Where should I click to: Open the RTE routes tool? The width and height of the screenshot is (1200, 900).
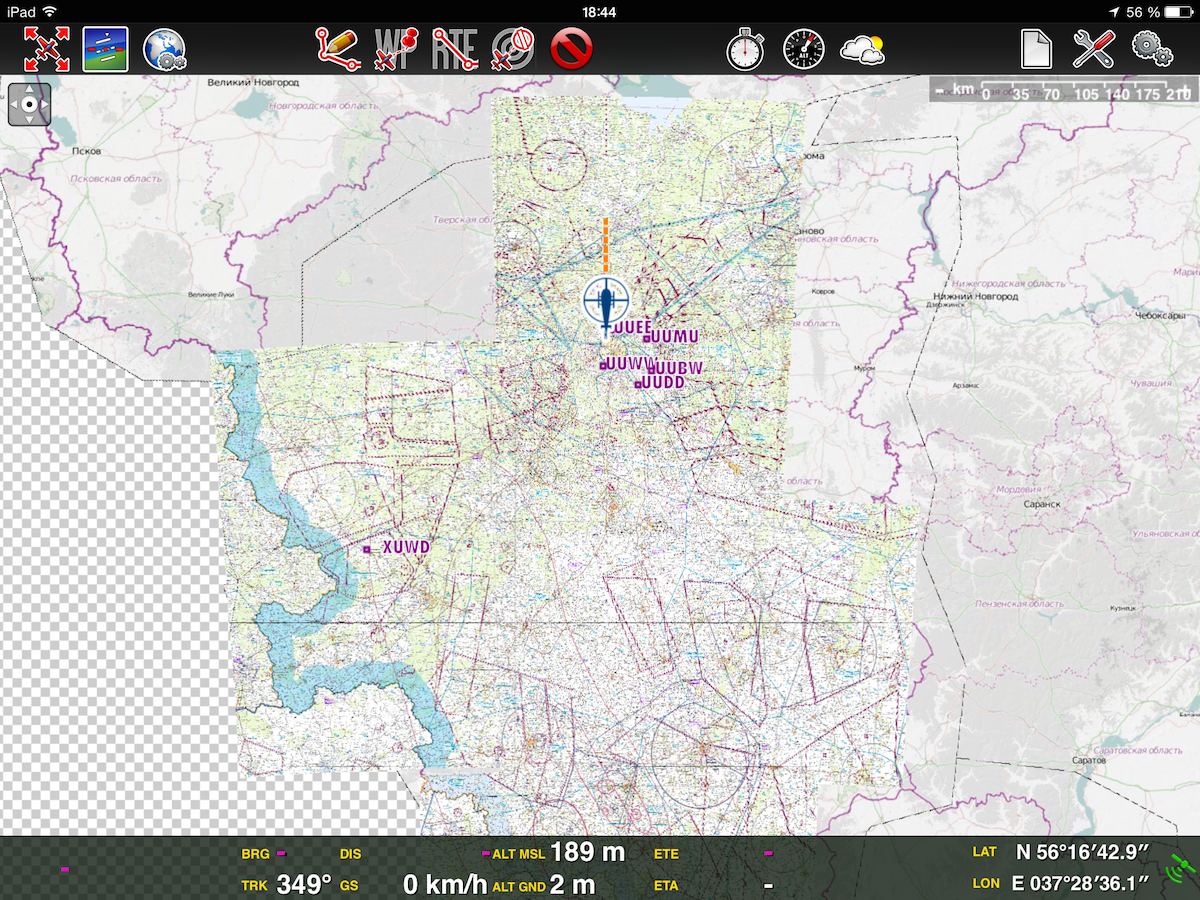[455, 48]
